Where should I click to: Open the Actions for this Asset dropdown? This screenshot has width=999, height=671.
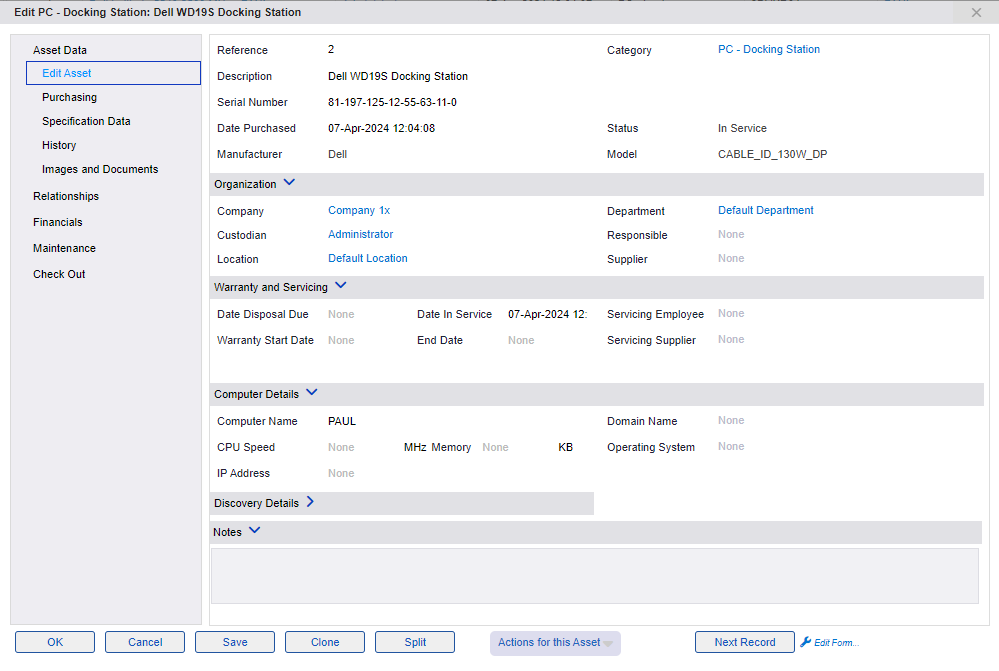coord(555,642)
